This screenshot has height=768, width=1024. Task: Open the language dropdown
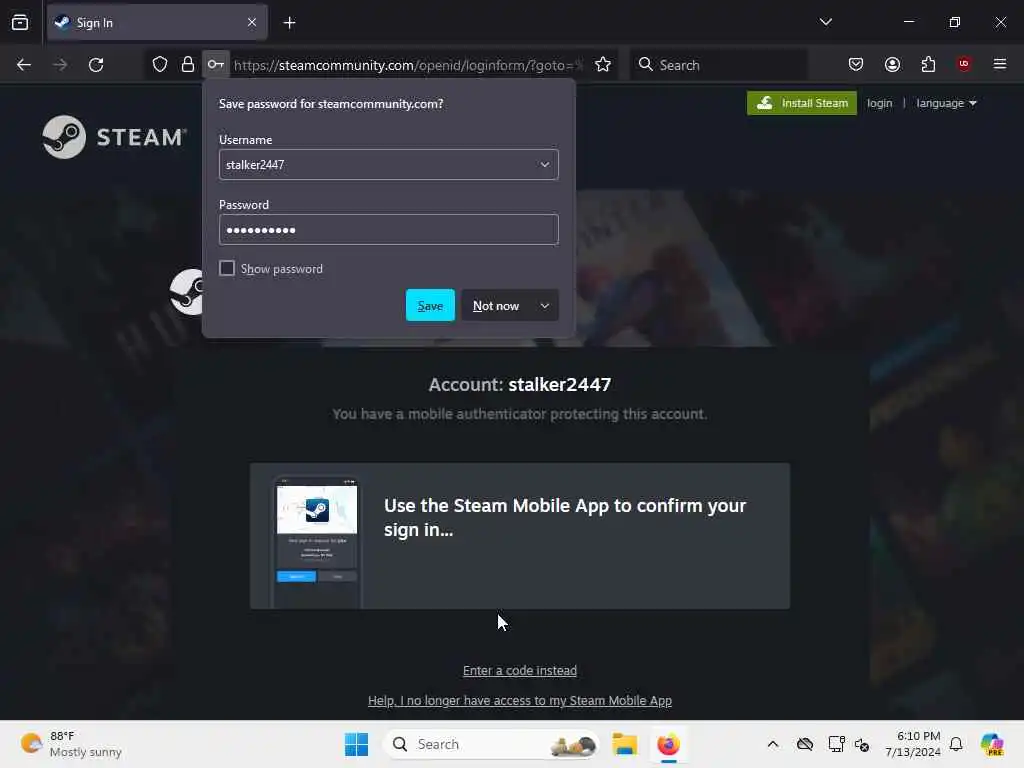(946, 103)
